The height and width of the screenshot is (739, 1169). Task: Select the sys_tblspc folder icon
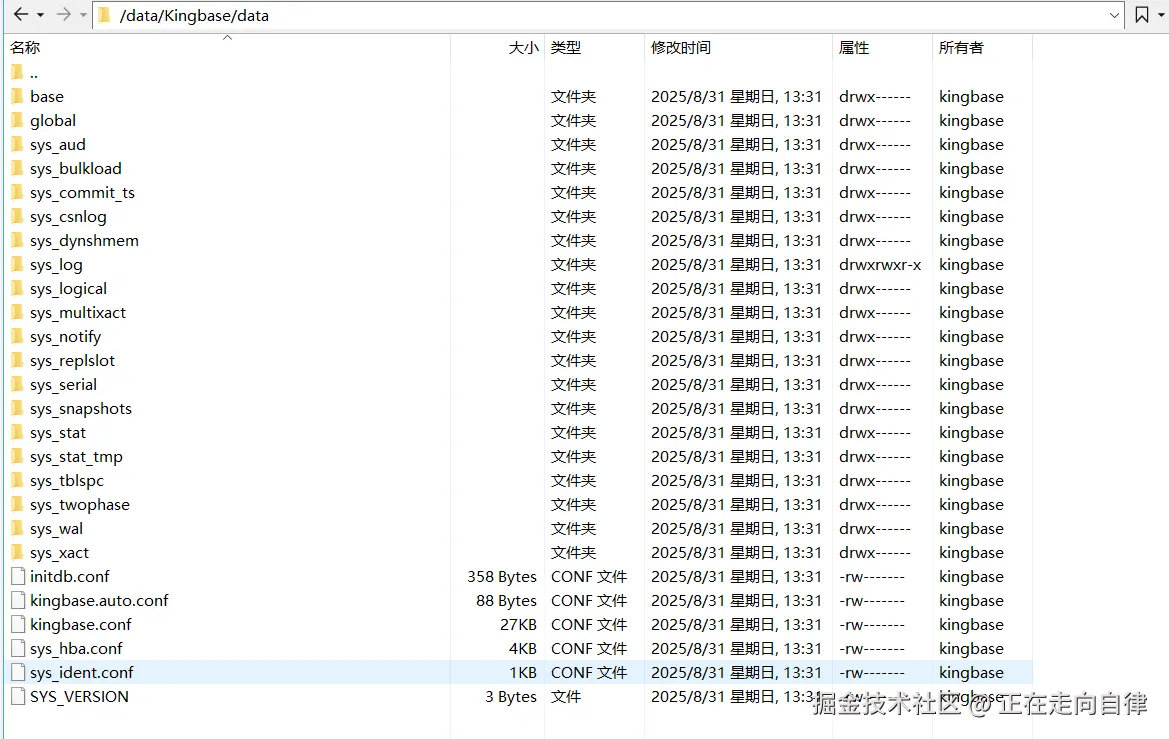tap(18, 480)
